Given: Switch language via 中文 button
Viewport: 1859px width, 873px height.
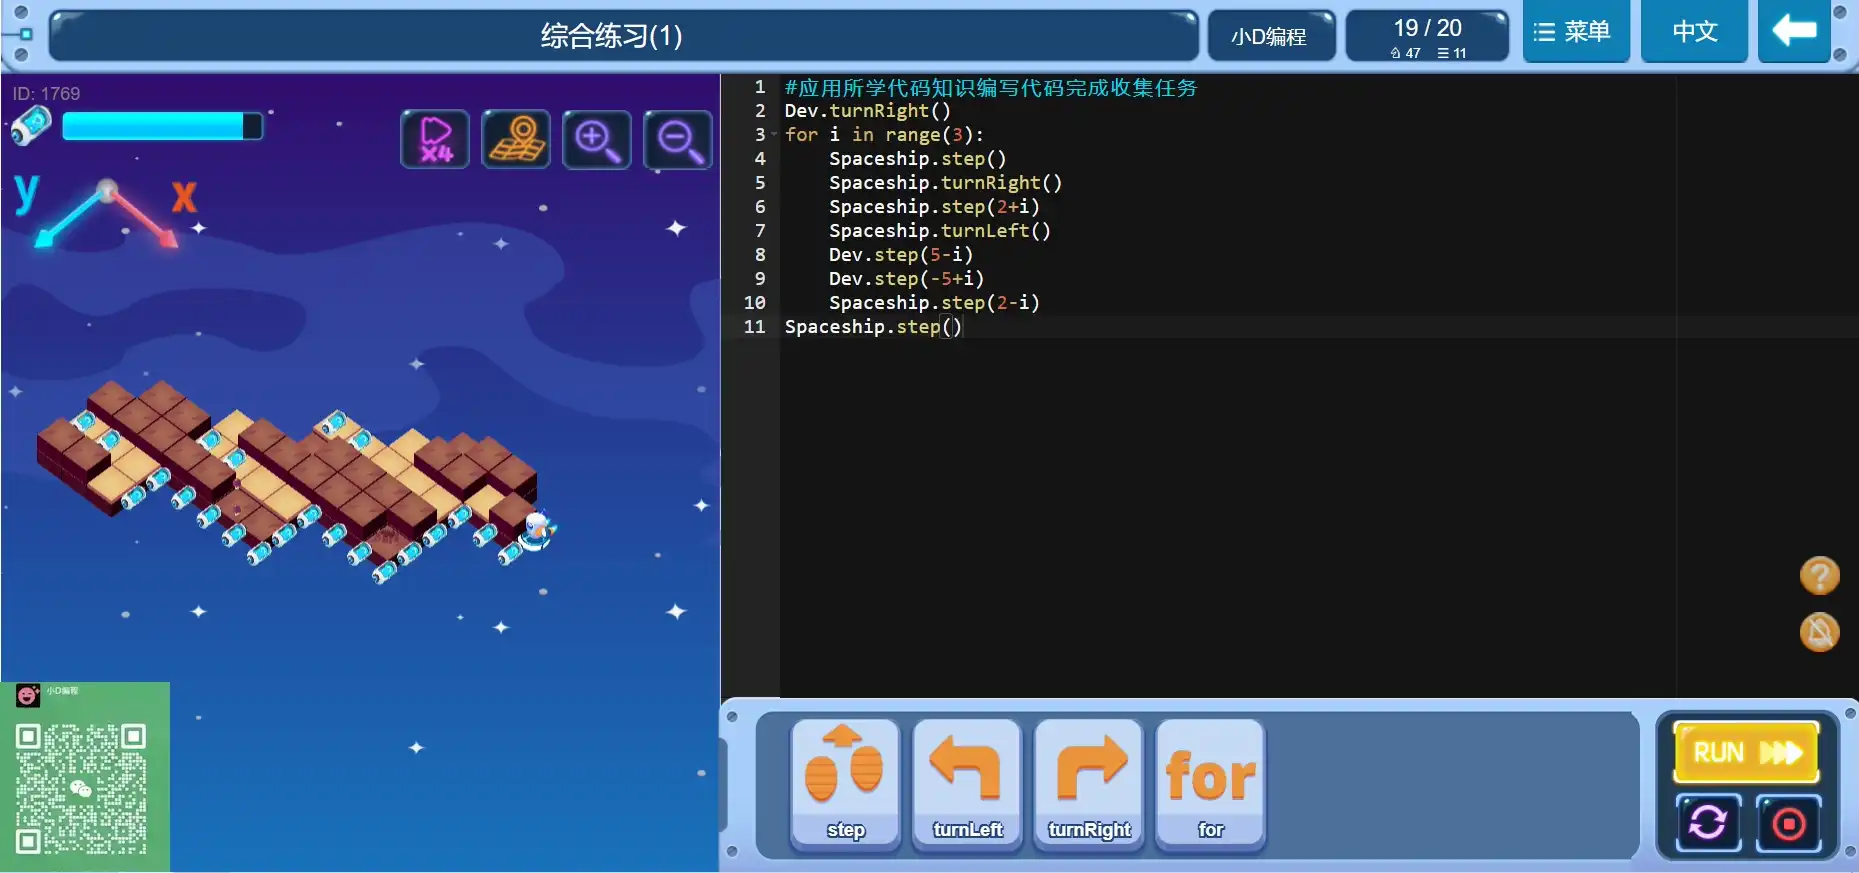Looking at the screenshot, I should pos(1694,32).
